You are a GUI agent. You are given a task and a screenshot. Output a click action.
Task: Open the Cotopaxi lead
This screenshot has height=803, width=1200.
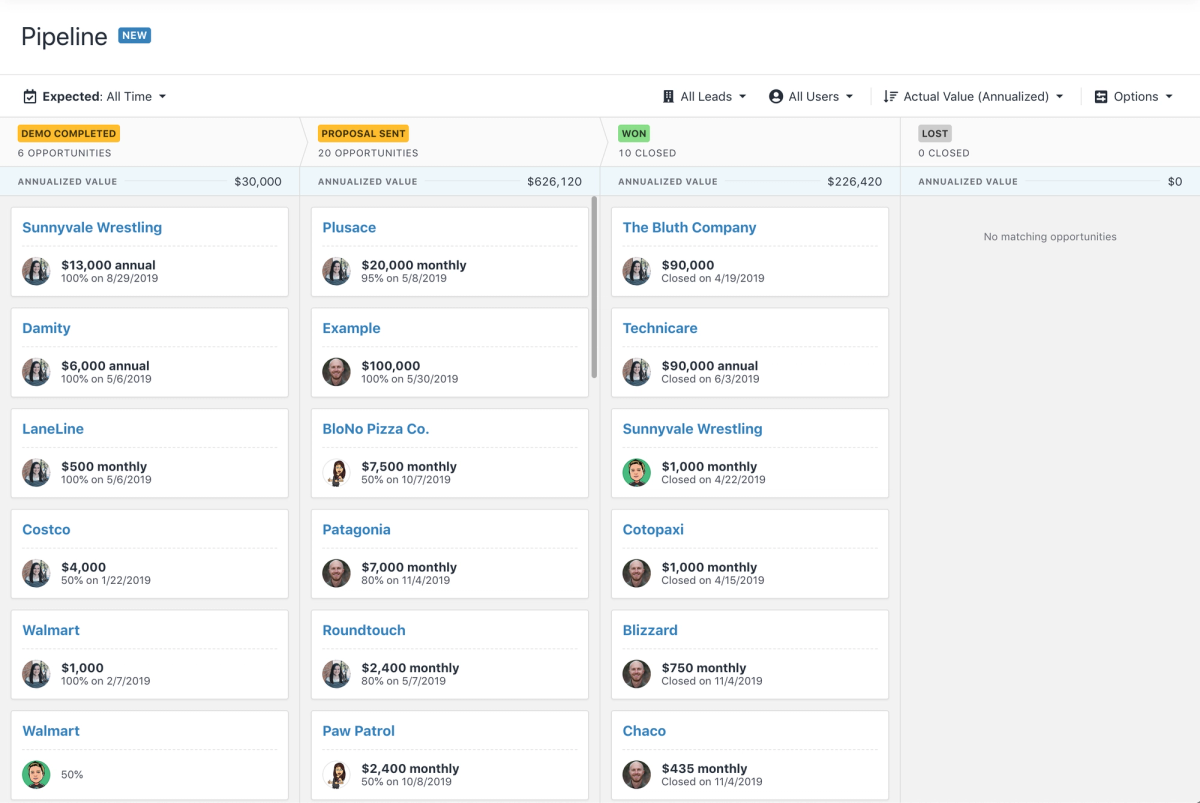[x=653, y=529]
